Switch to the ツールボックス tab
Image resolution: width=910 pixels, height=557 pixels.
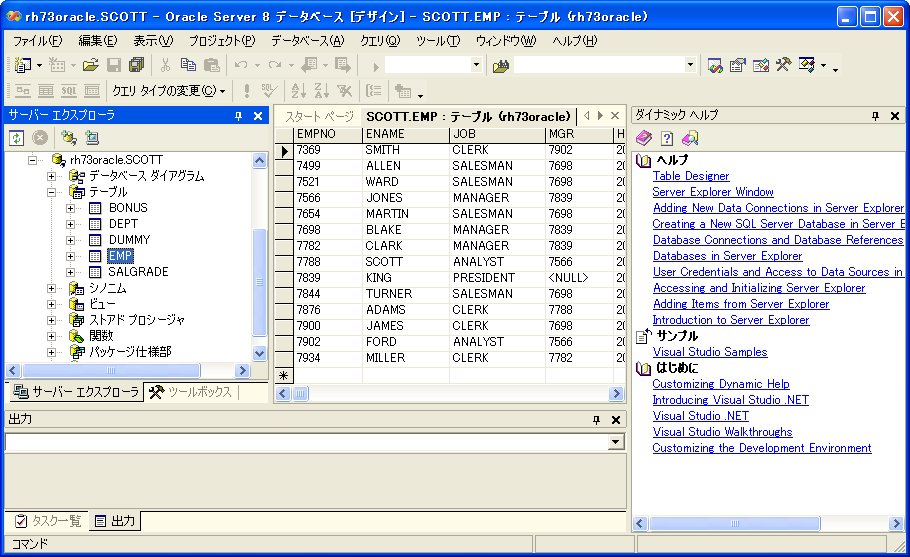coord(193,392)
